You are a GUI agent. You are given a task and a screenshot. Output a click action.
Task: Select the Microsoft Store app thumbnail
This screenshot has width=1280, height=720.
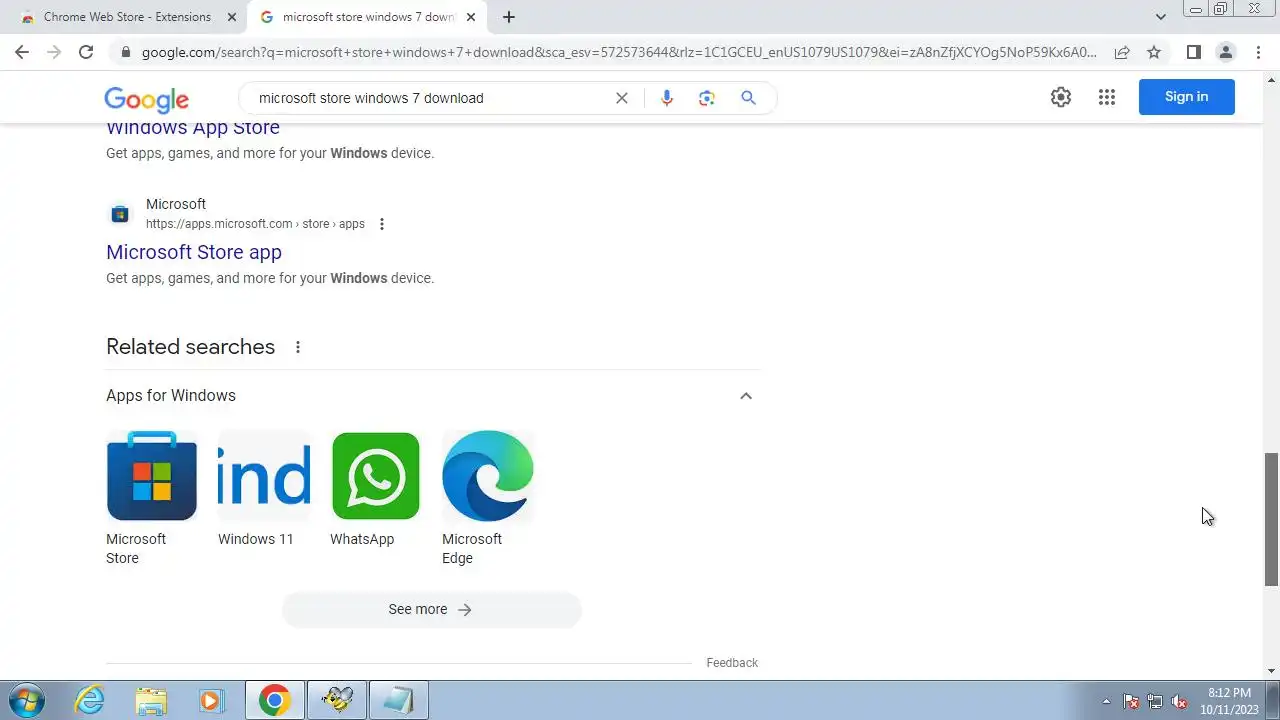(152, 477)
